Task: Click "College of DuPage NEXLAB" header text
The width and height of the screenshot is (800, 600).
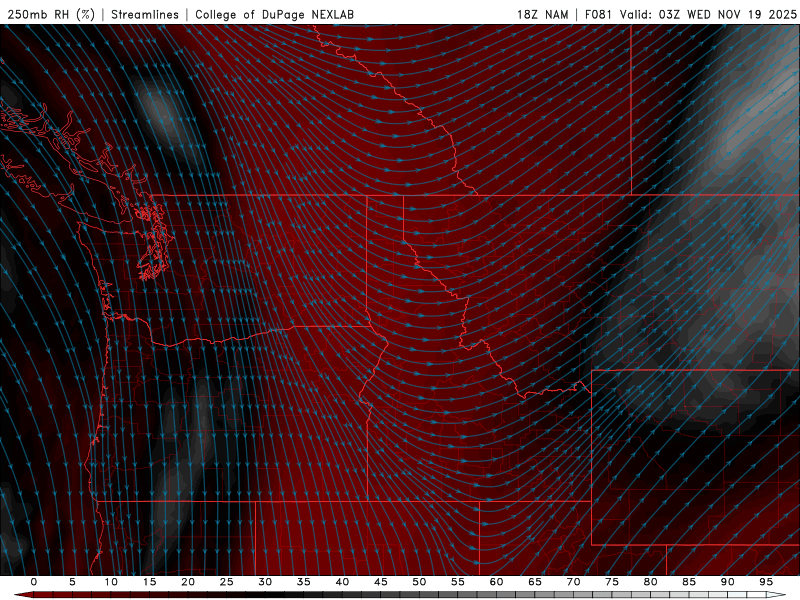Action: (x=274, y=14)
